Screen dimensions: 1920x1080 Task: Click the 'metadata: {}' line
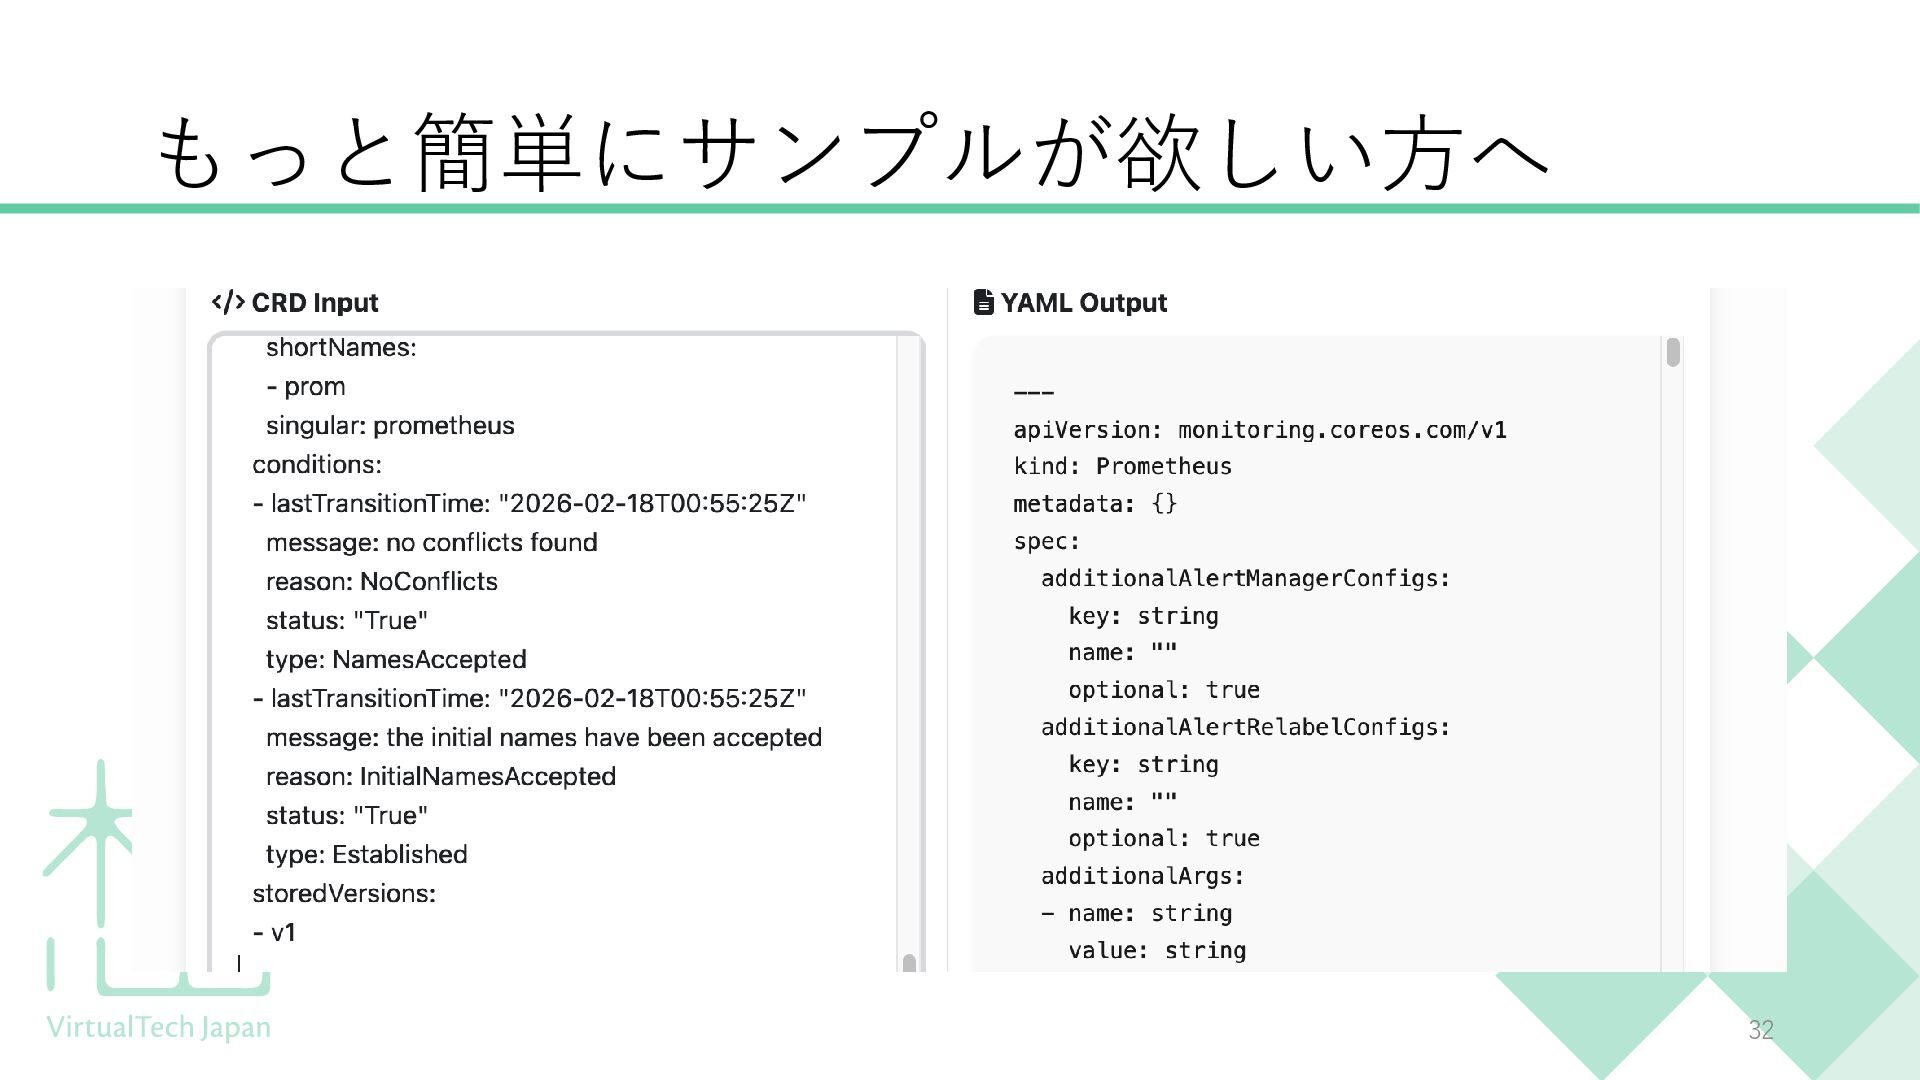click(1095, 503)
